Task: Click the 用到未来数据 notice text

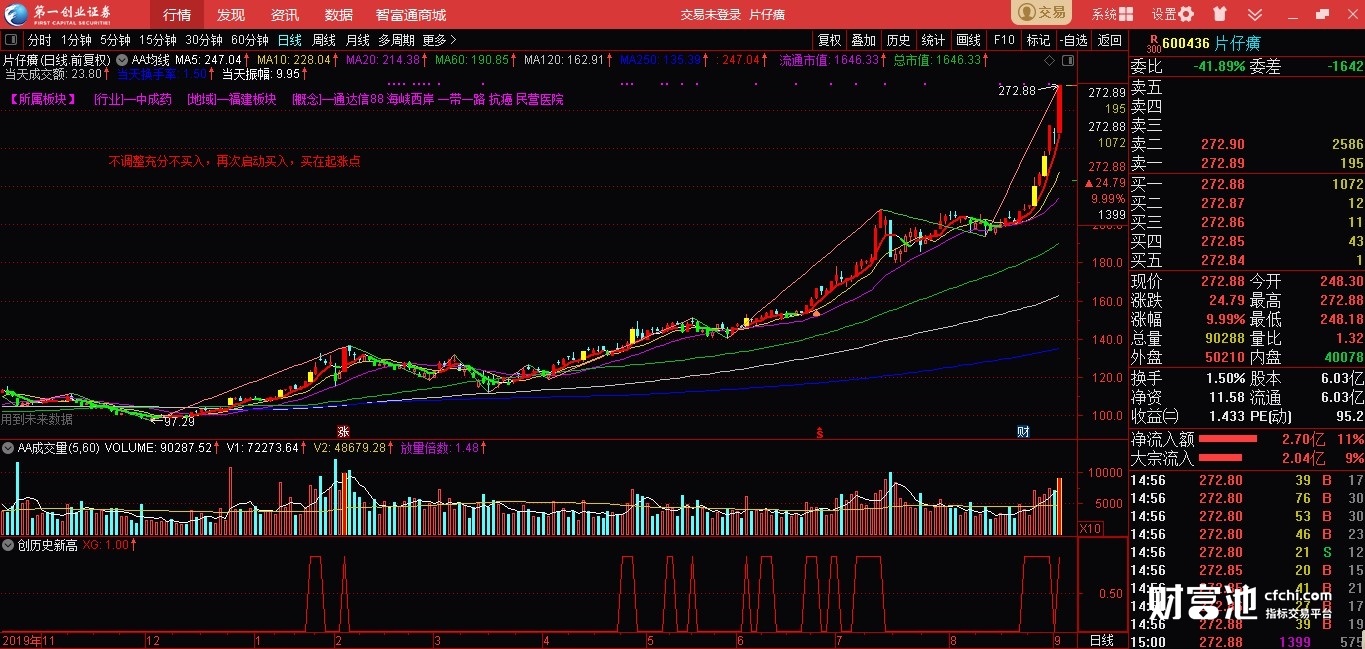Action: [x=37, y=420]
